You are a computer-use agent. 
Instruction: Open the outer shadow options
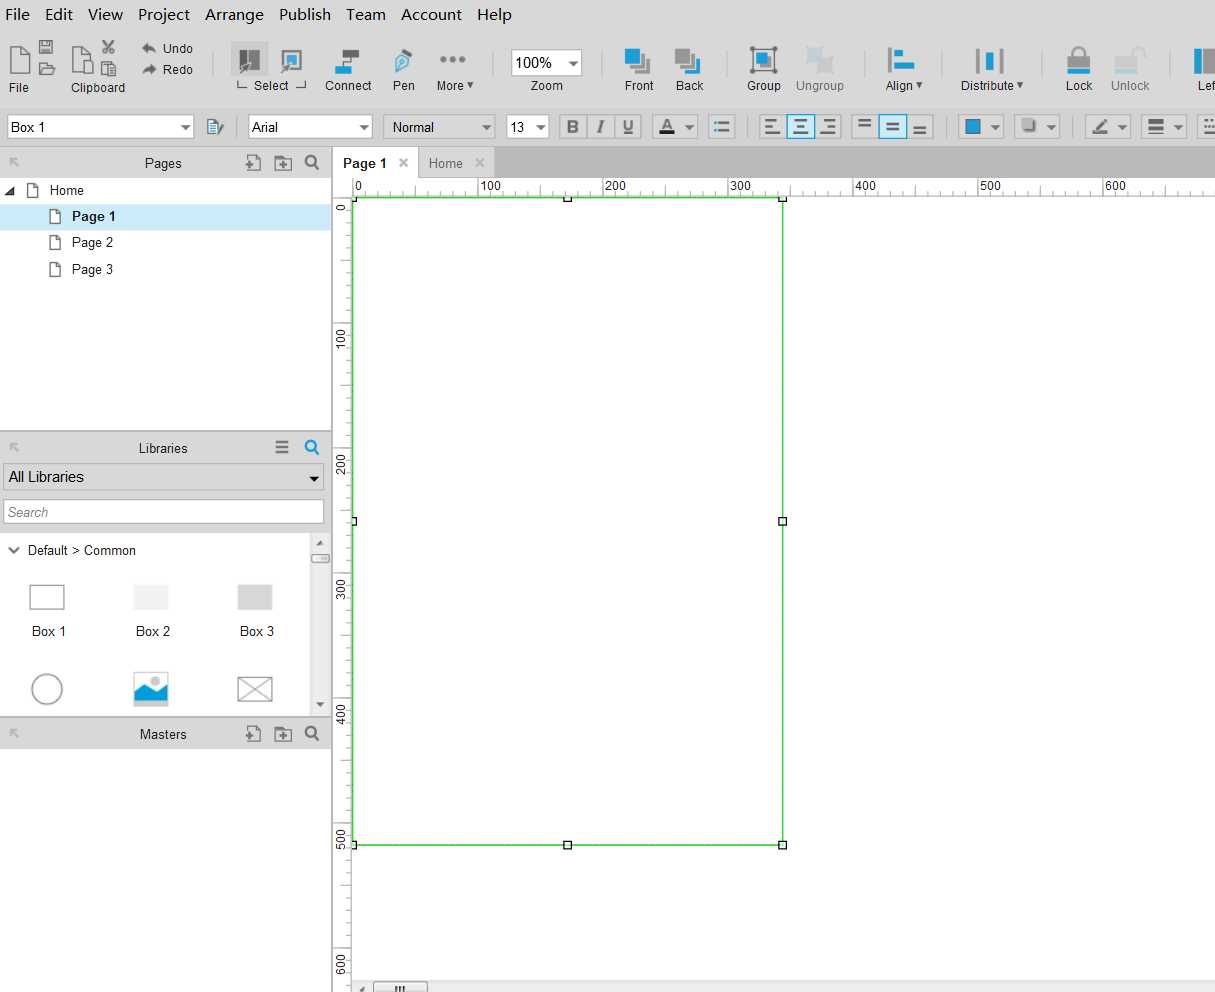pos(1036,127)
